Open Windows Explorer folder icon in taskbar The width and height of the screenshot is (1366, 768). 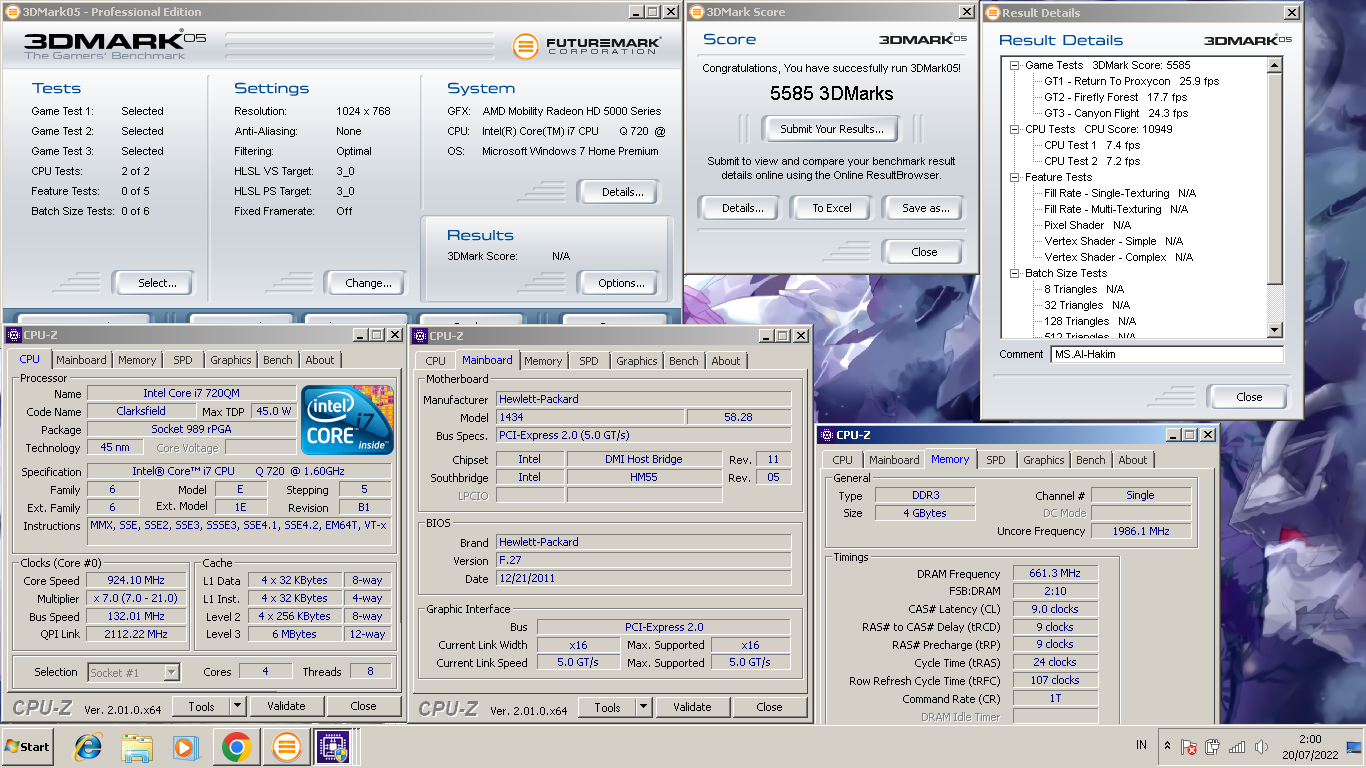pos(137,747)
